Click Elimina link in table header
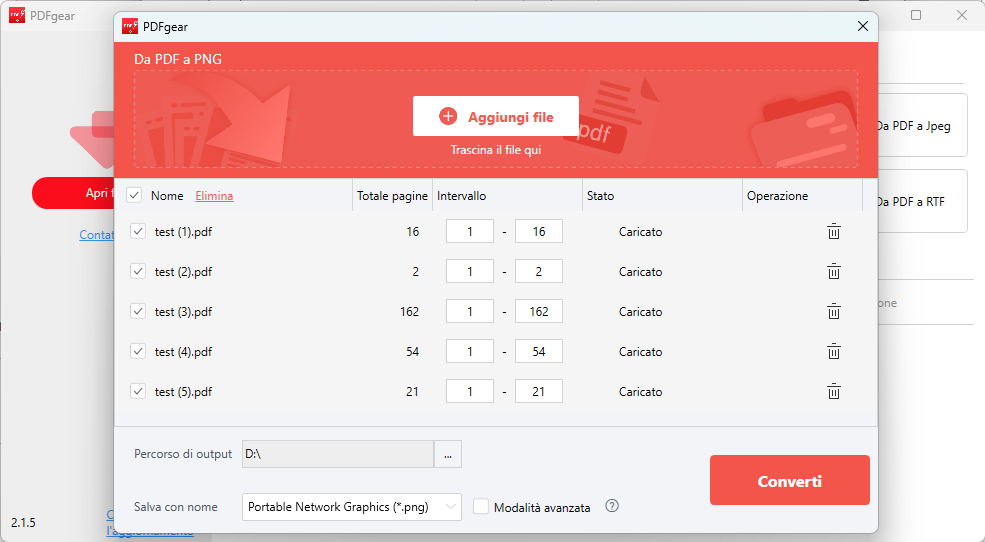This screenshot has width=985, height=542. [214, 196]
